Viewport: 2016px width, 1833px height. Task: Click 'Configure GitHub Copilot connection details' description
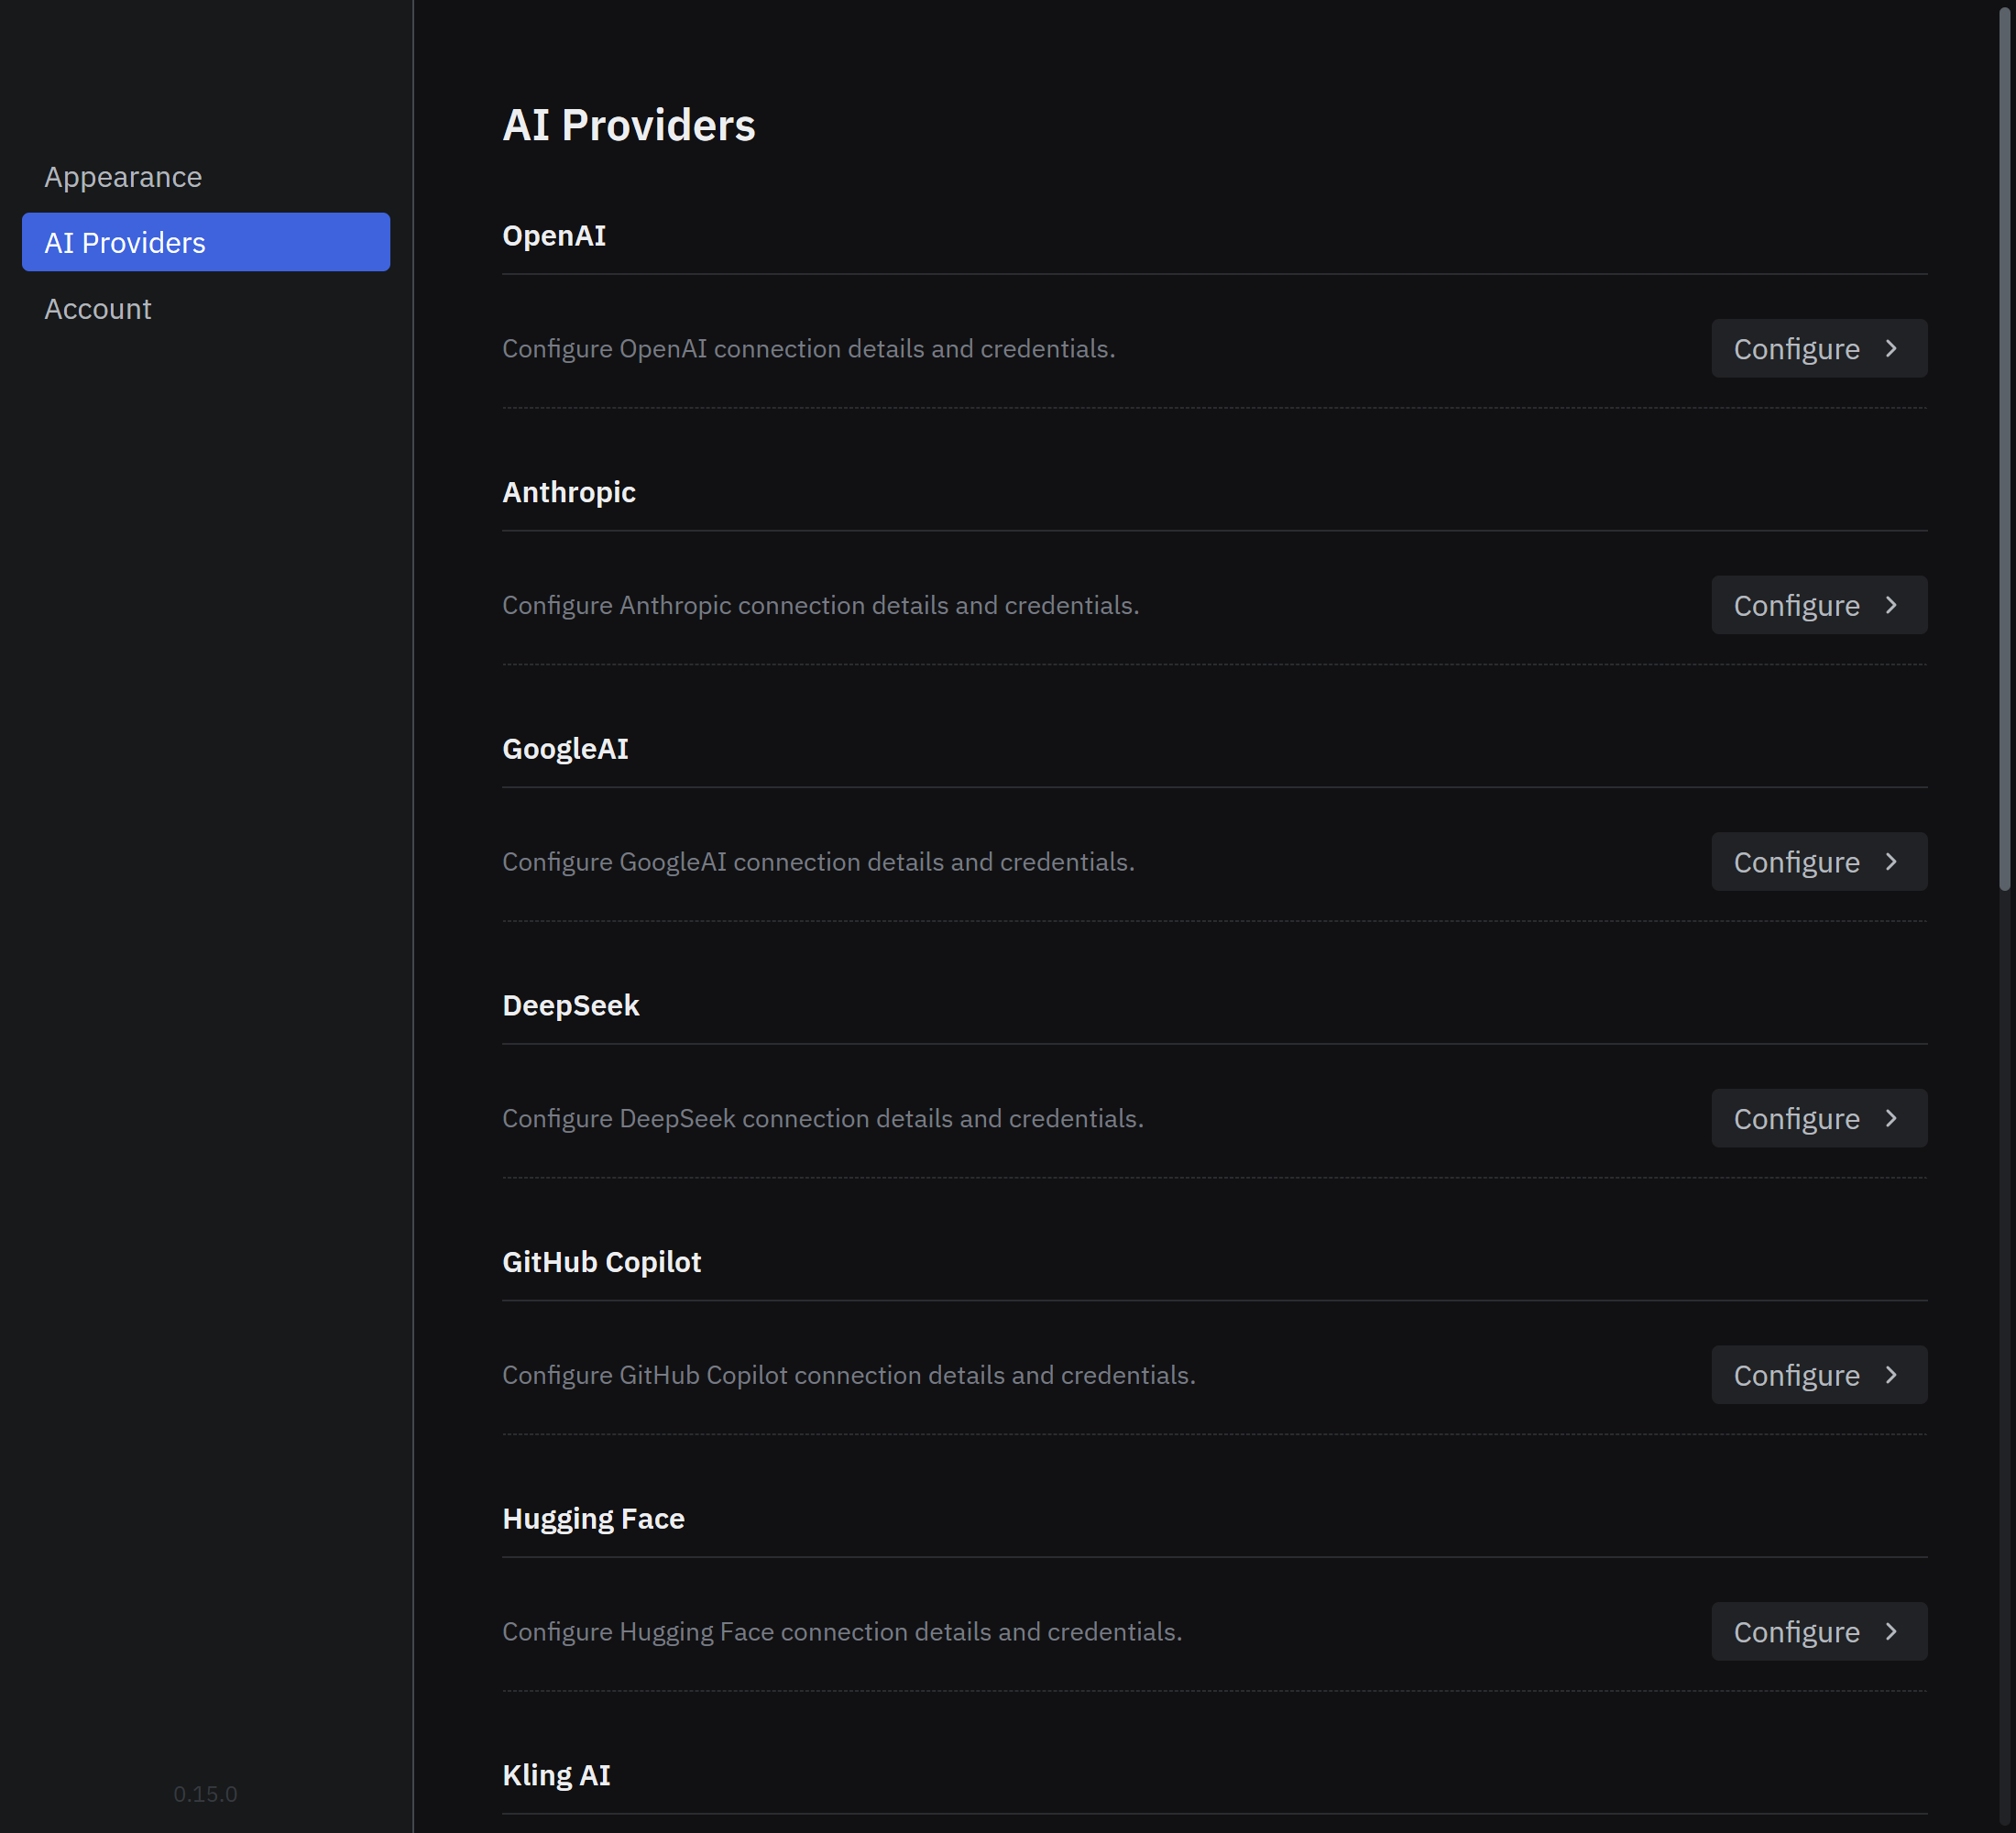click(848, 1375)
